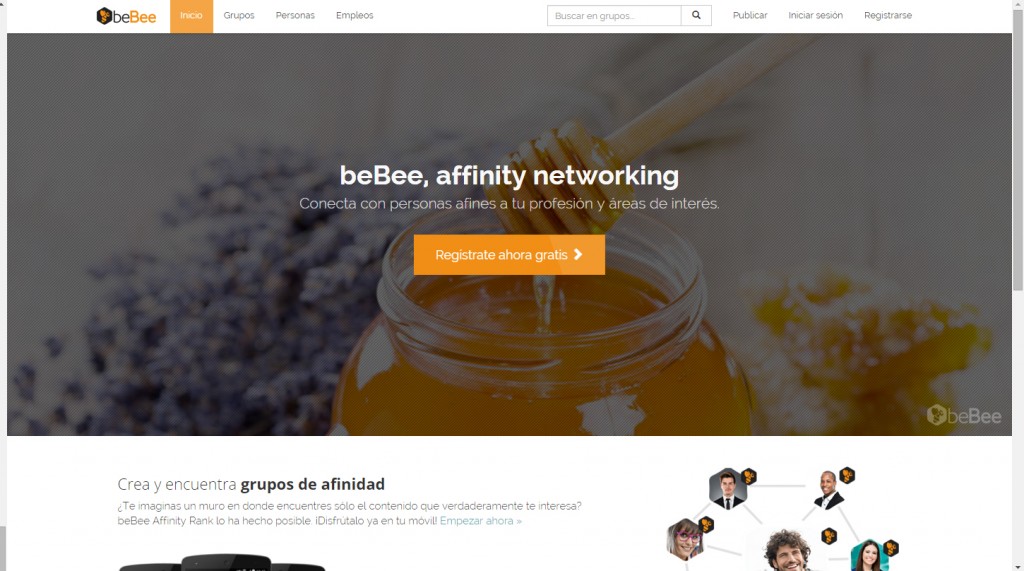The width and height of the screenshot is (1024, 571).
Task: Click the woman in teal's avatar
Action: [x=869, y=556]
